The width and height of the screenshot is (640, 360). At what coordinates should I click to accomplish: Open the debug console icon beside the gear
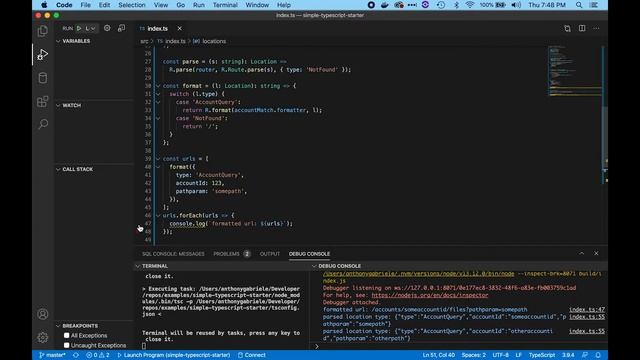click(121, 28)
